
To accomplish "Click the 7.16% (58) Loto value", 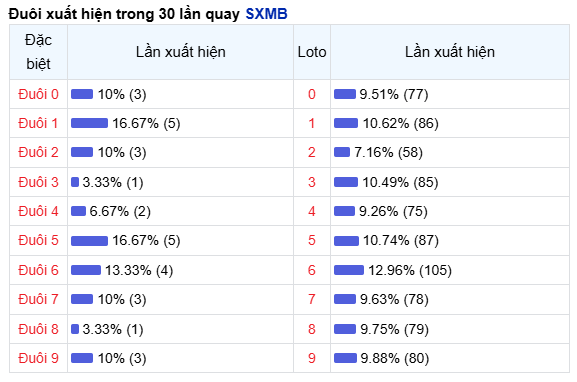I will pyautogui.click(x=388, y=152).
